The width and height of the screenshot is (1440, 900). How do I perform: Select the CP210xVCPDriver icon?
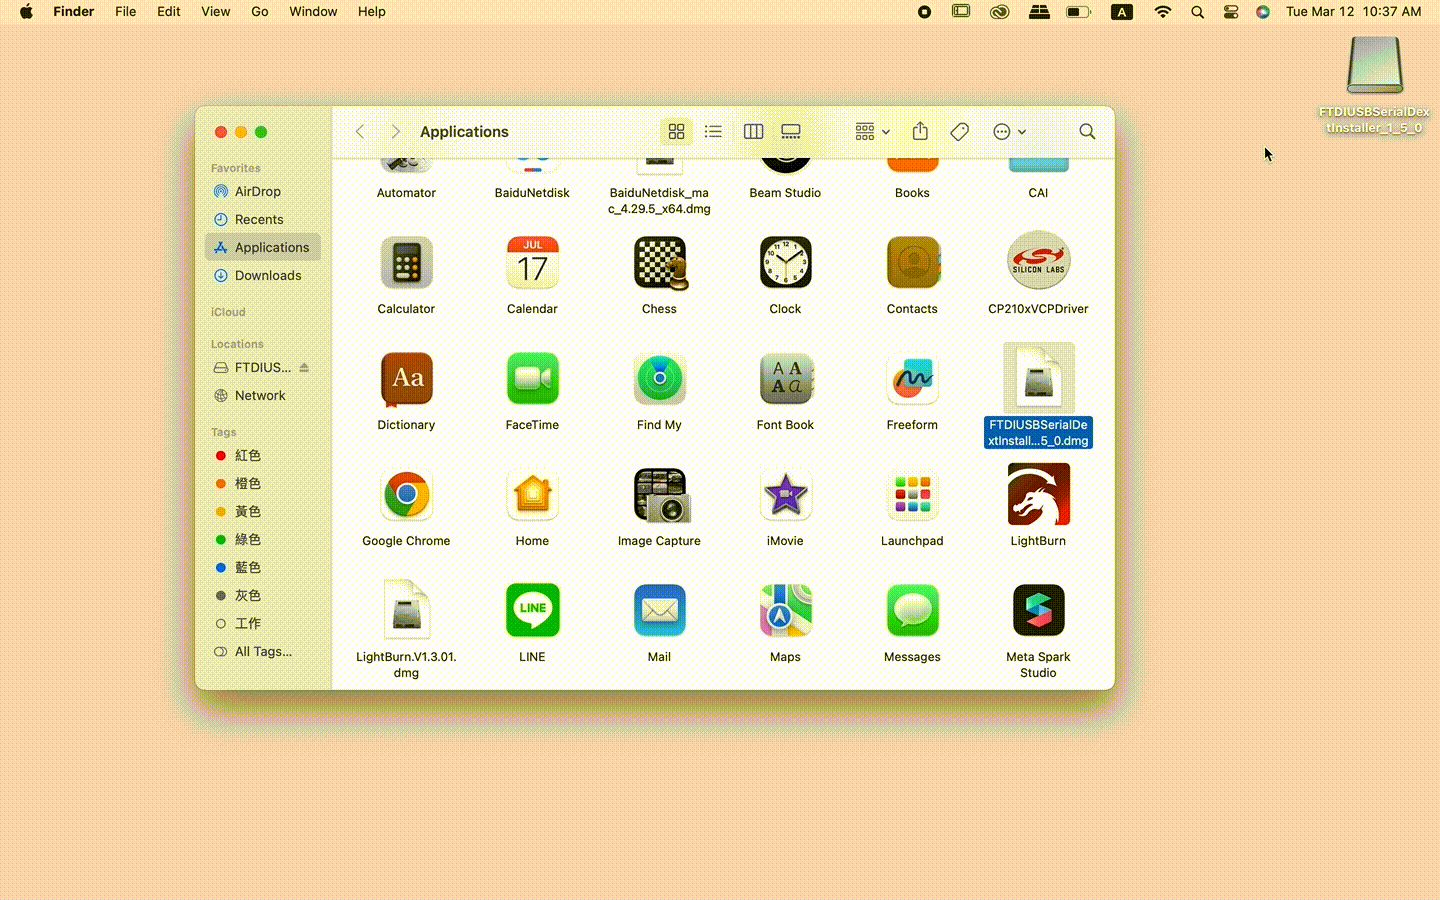pos(1038,264)
